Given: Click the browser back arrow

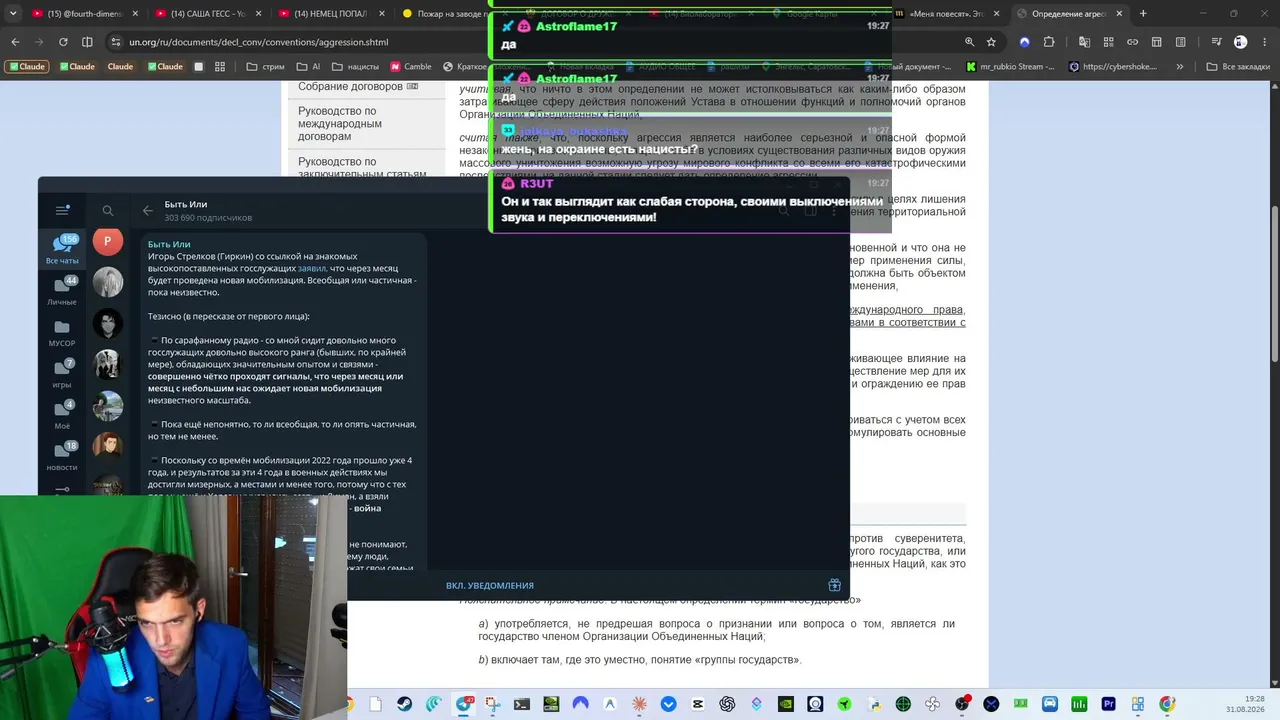Looking at the screenshot, I should tap(16, 42).
